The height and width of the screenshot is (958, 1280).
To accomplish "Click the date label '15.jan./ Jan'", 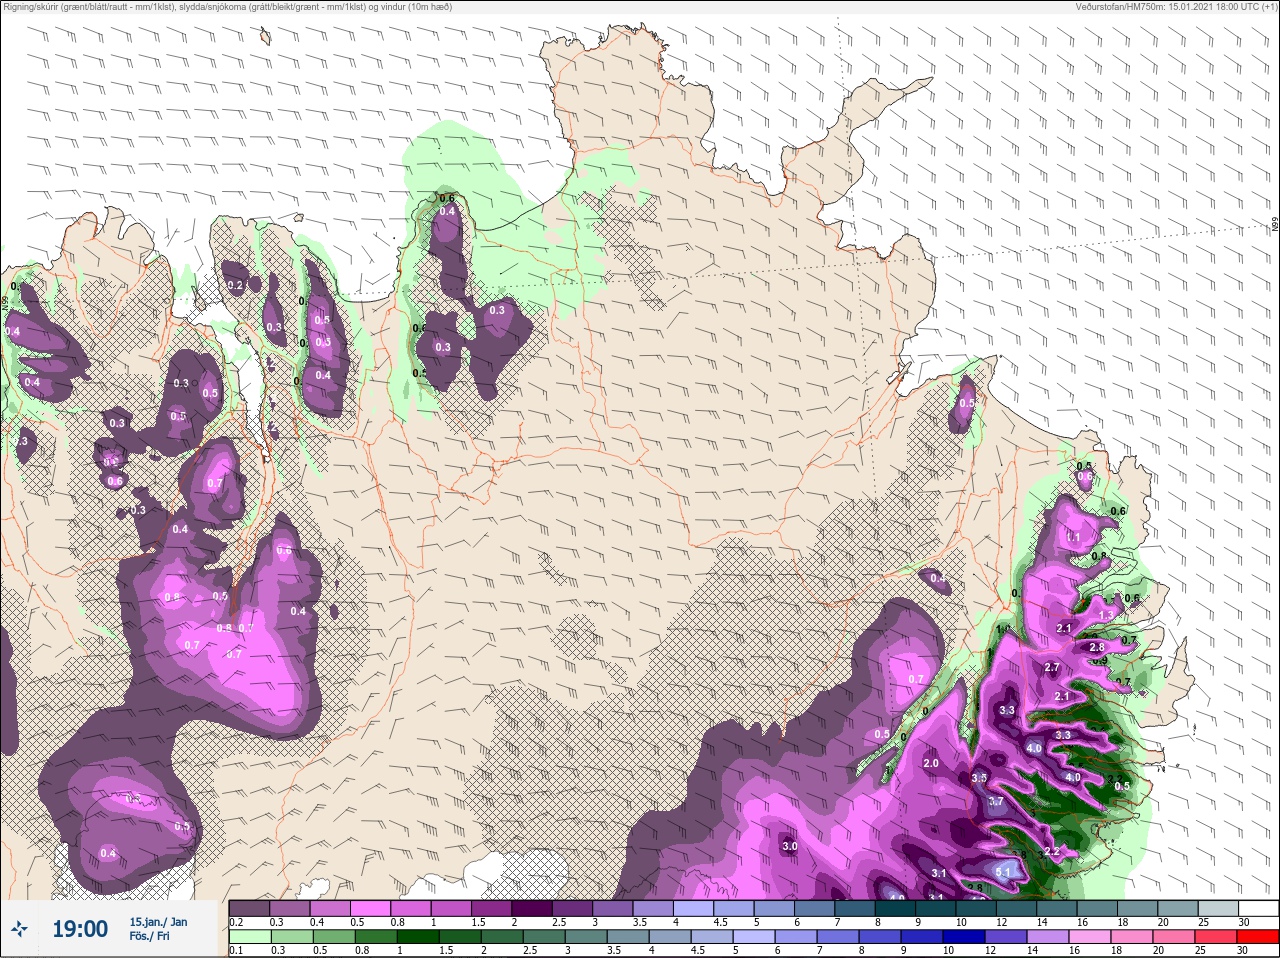I will (158, 922).
